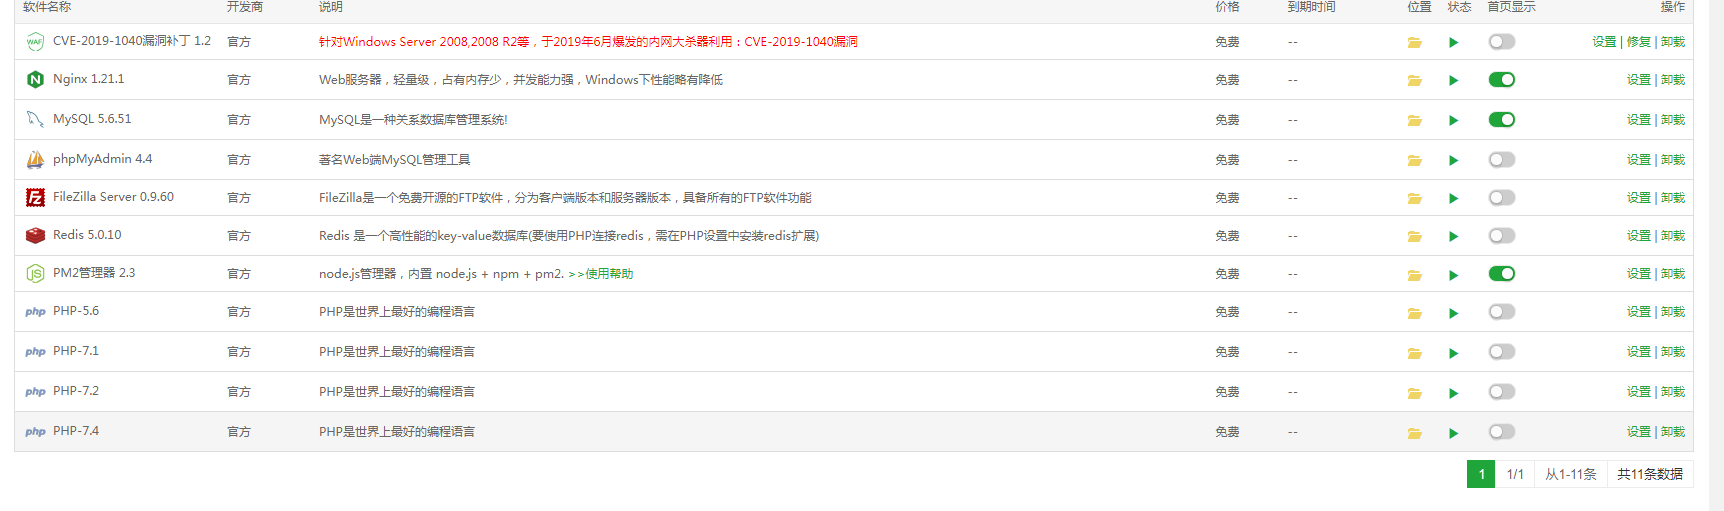Open folder location for Nginx 1.21.1
Screen dimensions: 1724x511
point(1414,80)
